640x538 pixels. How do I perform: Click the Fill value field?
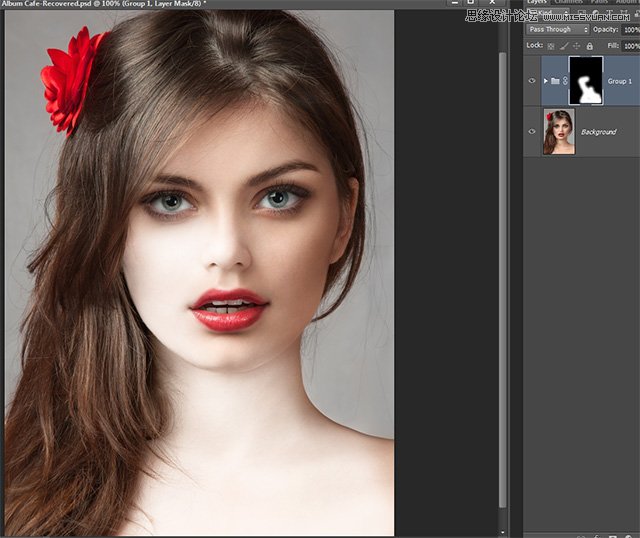click(631, 46)
